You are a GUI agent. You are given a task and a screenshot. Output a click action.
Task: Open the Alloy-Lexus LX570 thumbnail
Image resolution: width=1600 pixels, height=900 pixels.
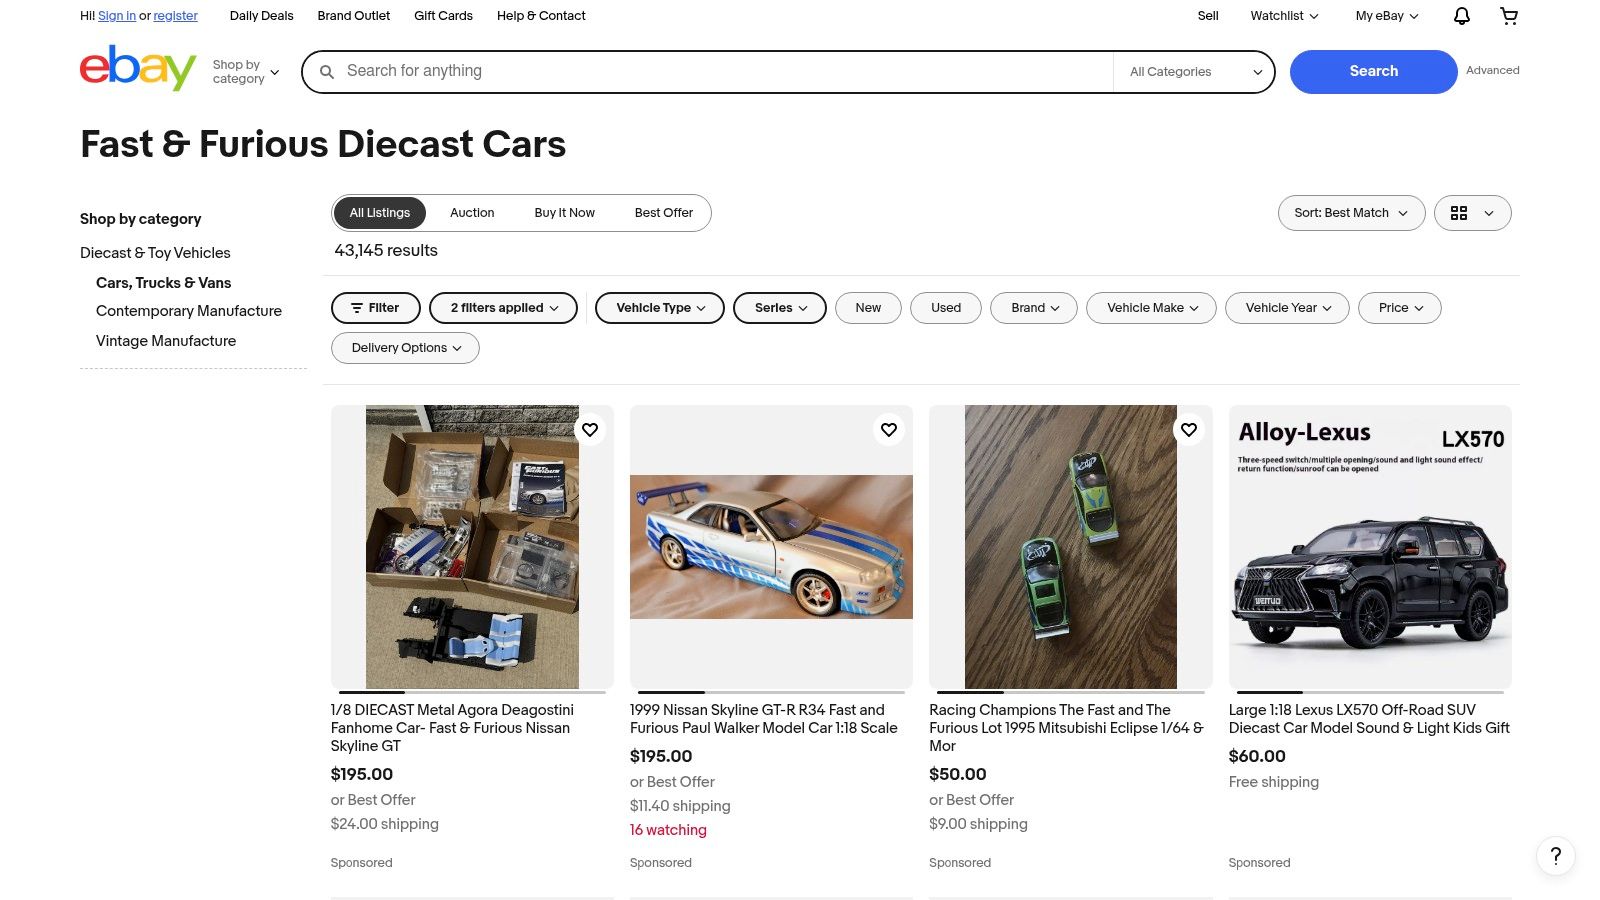(1370, 546)
